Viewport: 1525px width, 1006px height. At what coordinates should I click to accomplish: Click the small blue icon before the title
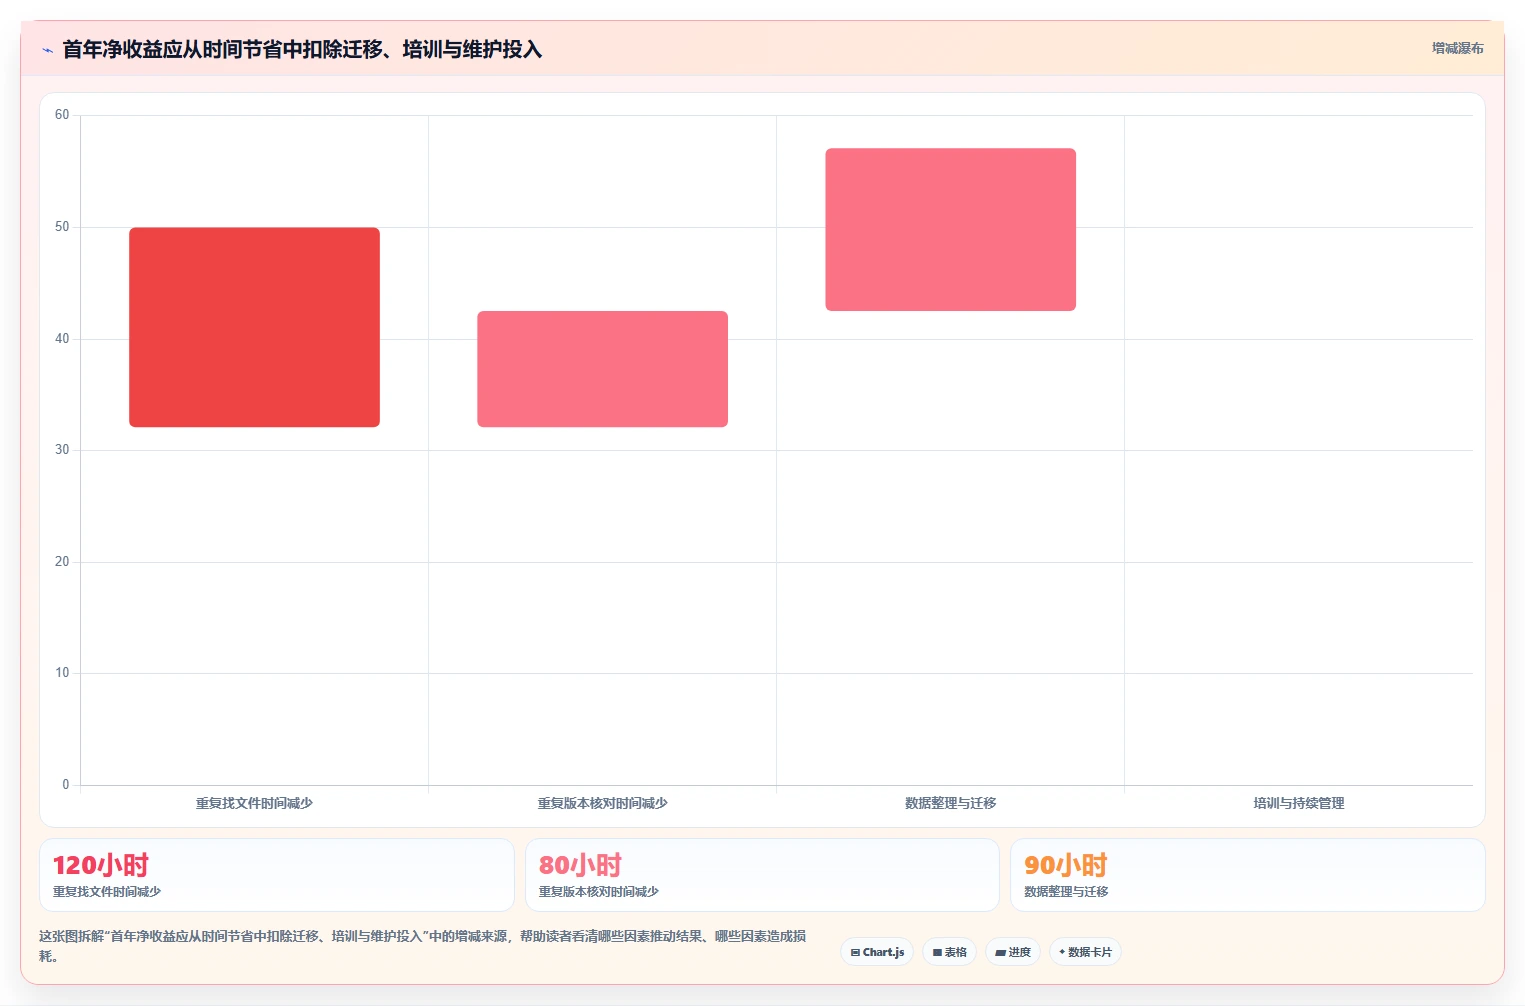[47, 50]
